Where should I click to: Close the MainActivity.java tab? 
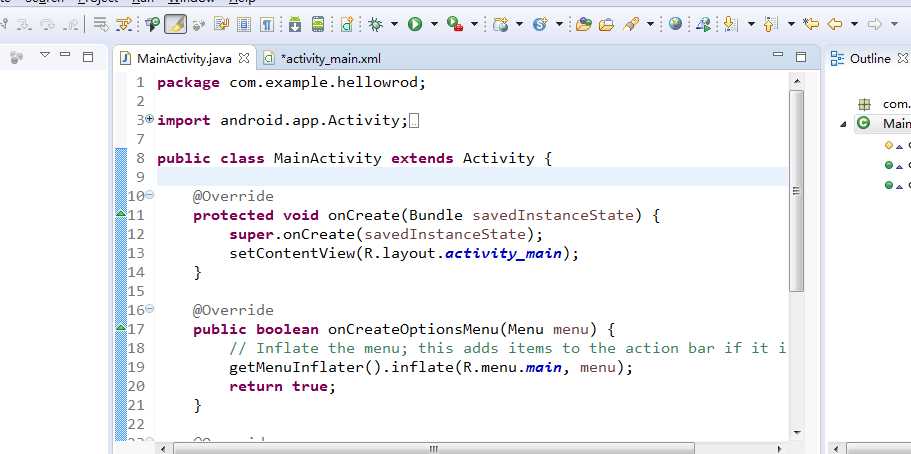(244, 58)
